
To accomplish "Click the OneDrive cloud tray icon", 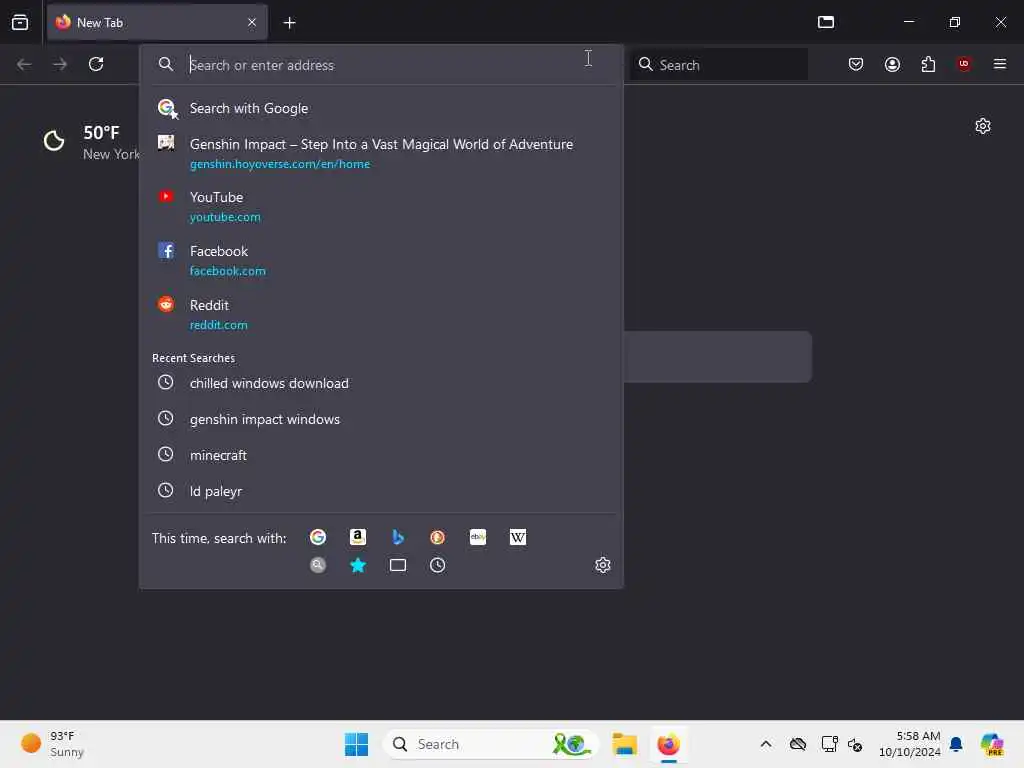I will (798, 744).
